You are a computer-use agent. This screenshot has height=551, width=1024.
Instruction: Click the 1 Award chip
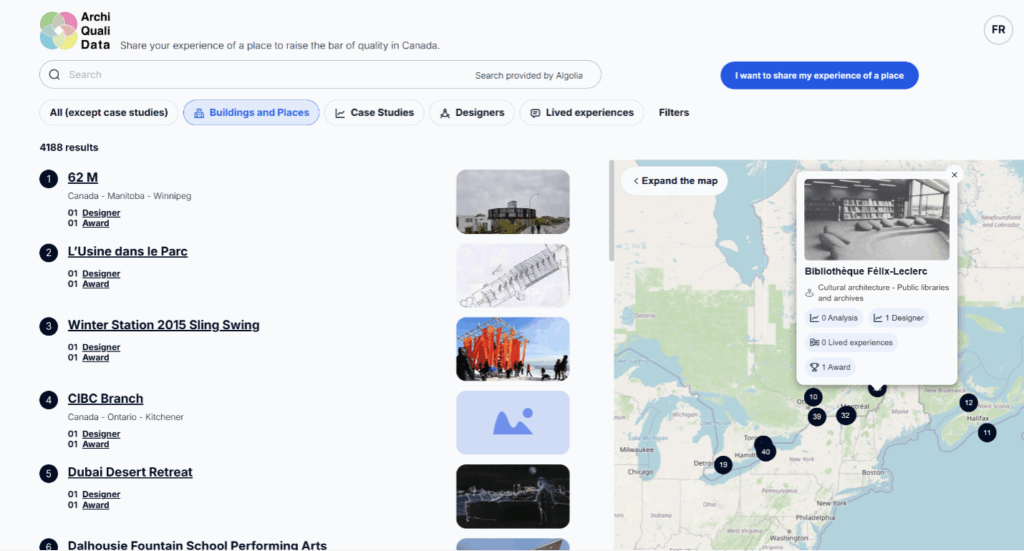[830, 367]
